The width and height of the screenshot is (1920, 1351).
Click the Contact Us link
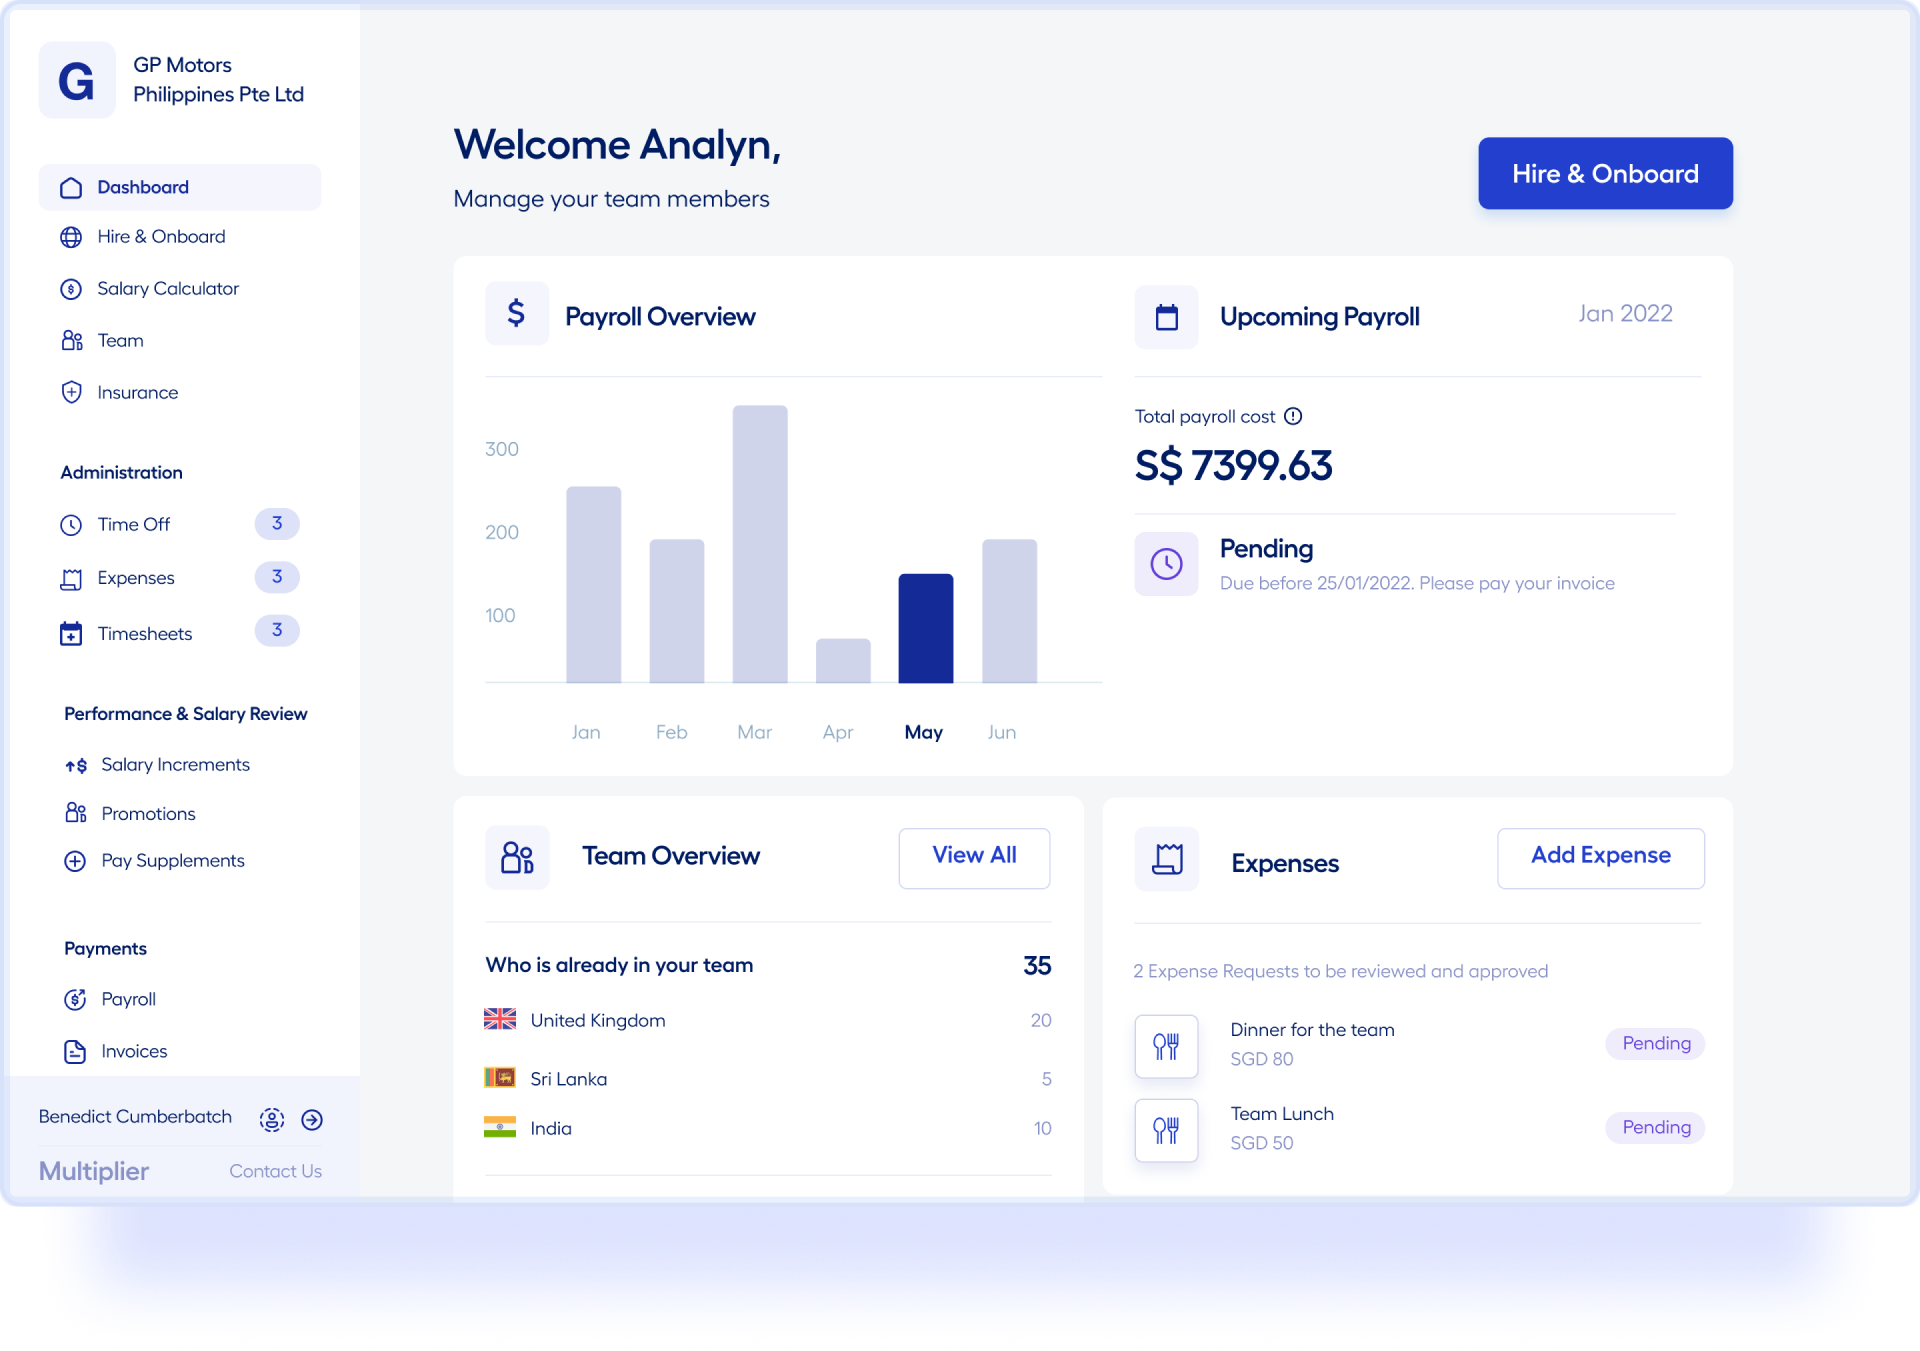(x=275, y=1171)
